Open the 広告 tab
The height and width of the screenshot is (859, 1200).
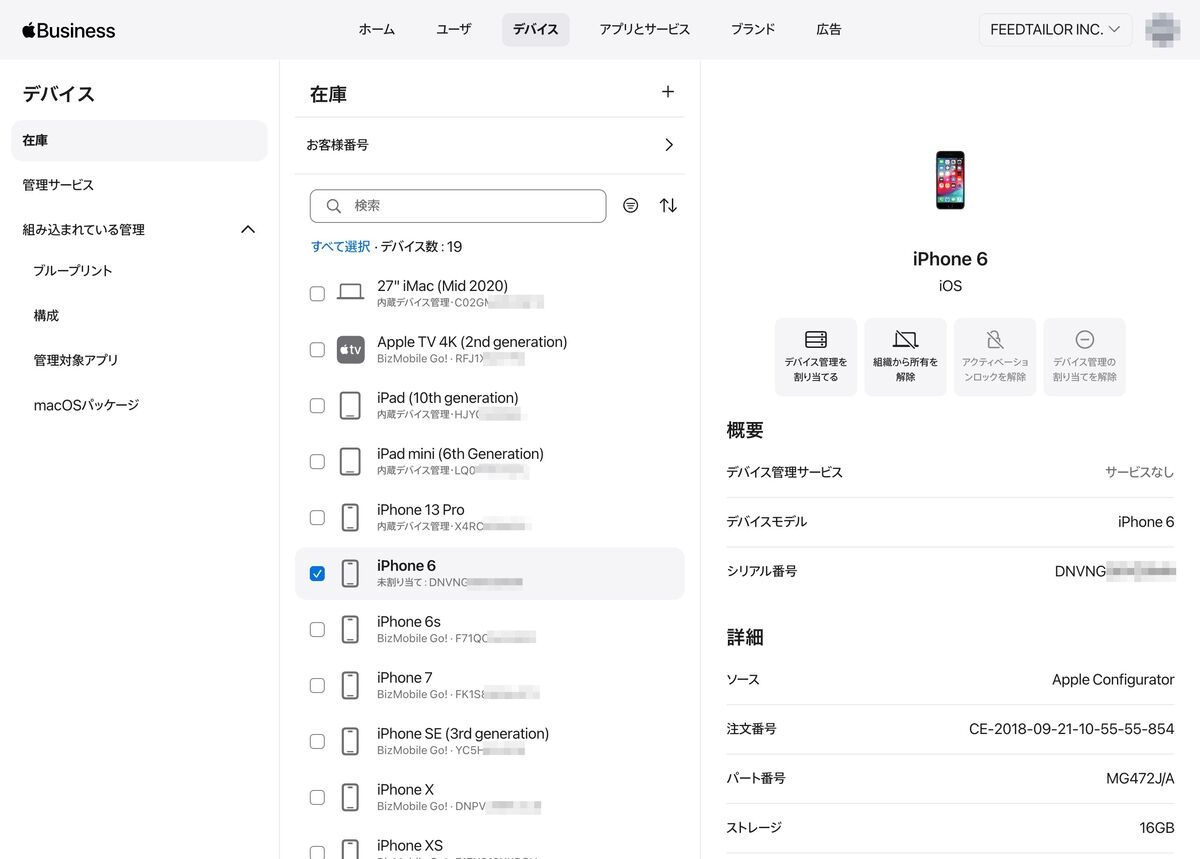[x=829, y=30]
